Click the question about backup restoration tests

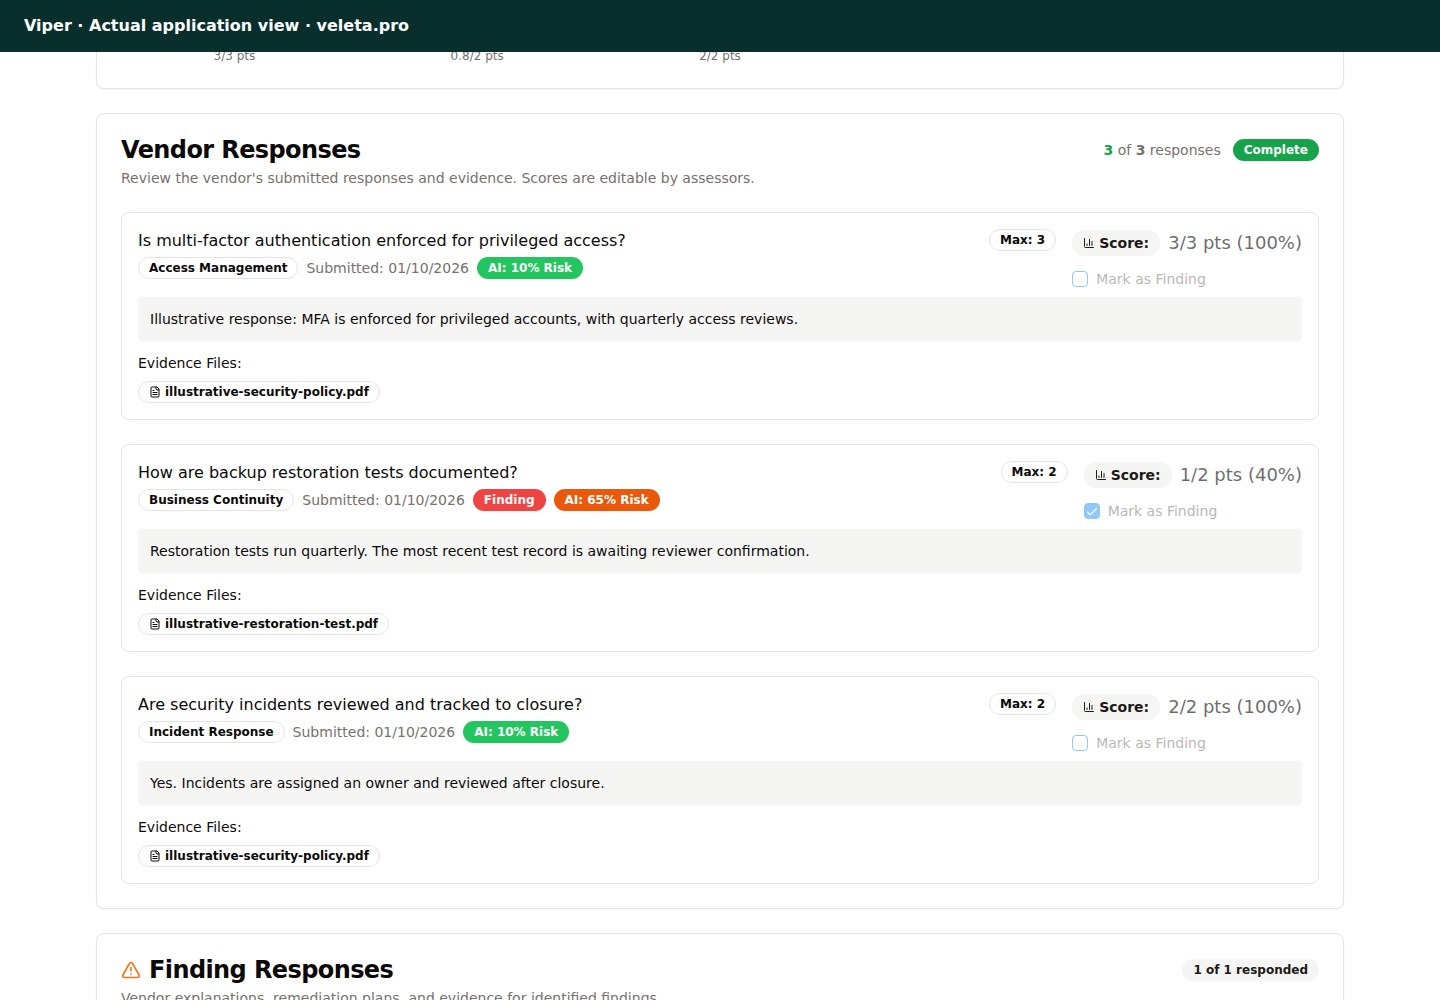click(x=328, y=473)
